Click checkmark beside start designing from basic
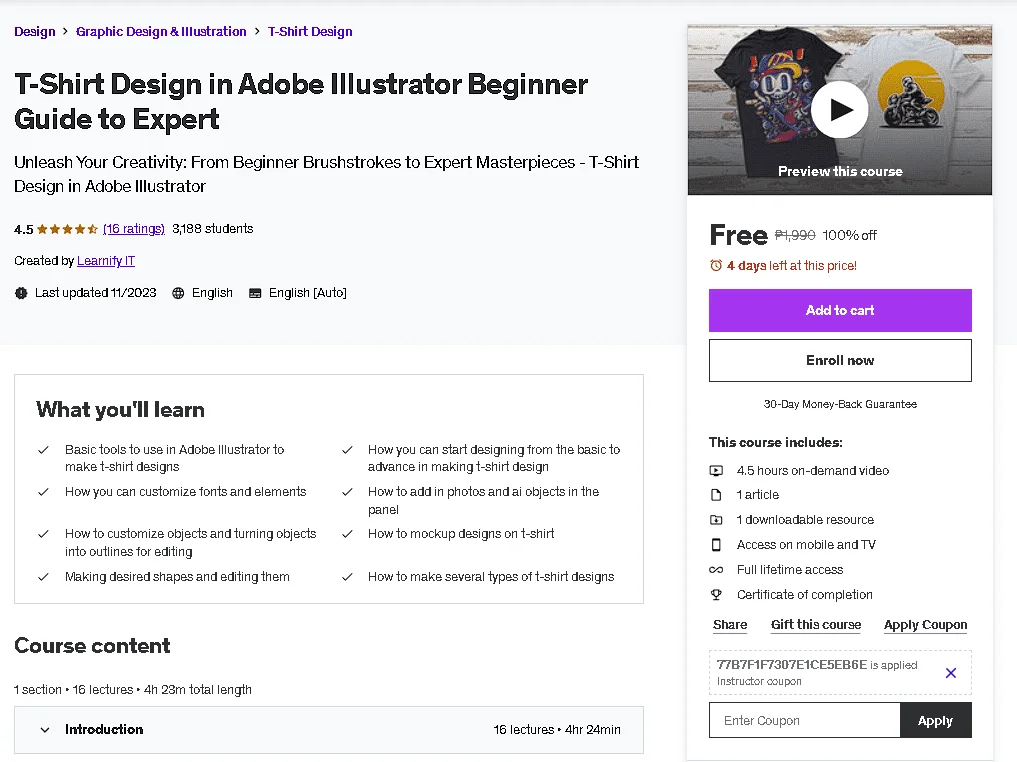Image resolution: width=1017 pixels, height=762 pixels. [347, 450]
